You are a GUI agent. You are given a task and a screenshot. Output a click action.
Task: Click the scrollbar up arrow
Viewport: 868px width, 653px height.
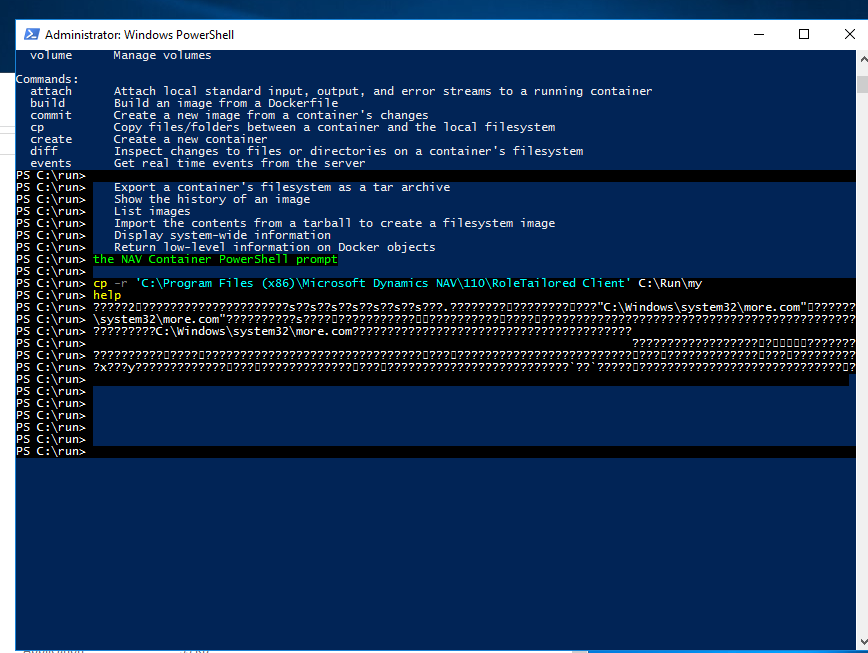(x=861, y=58)
